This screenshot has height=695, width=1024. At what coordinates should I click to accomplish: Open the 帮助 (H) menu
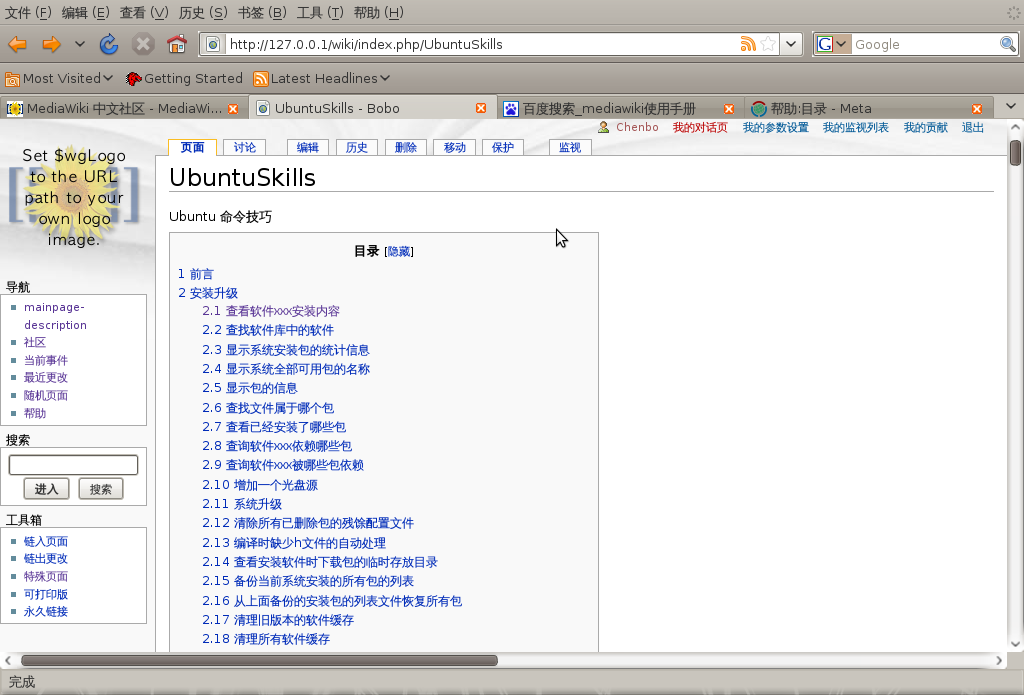pyautogui.click(x=379, y=12)
